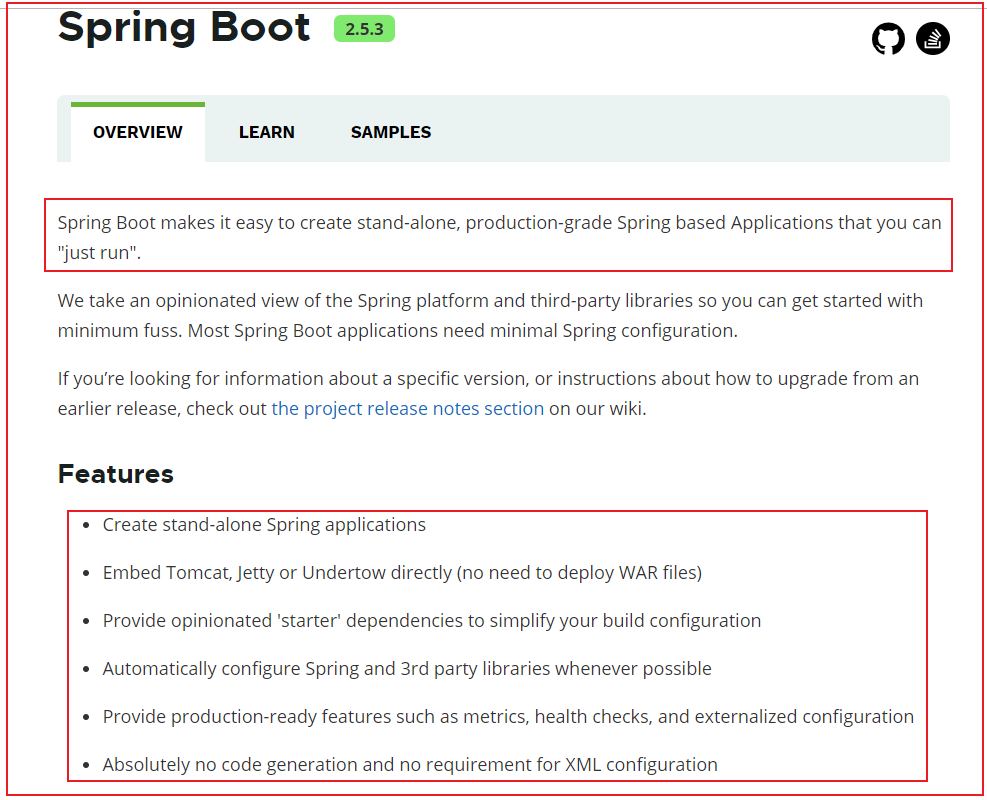Click the production-ready features bullet item
987x800 pixels.
pos(508,716)
